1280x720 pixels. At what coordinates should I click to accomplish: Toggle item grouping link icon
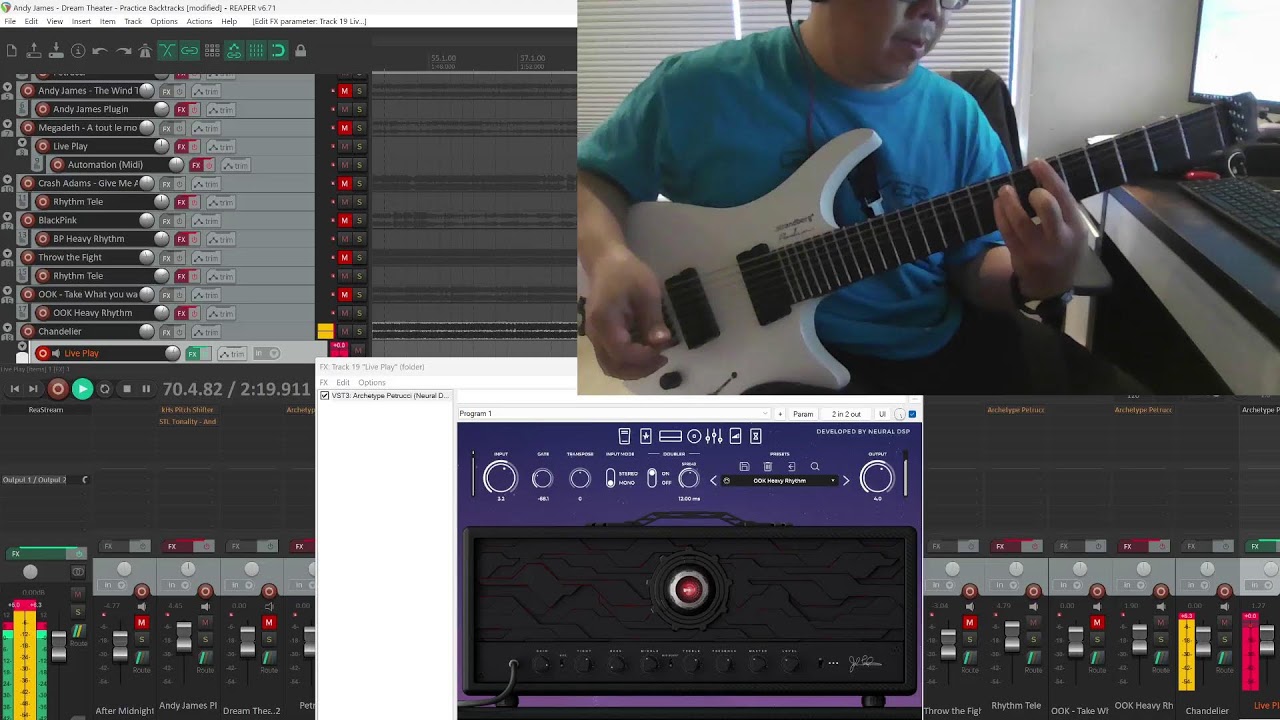[189, 50]
